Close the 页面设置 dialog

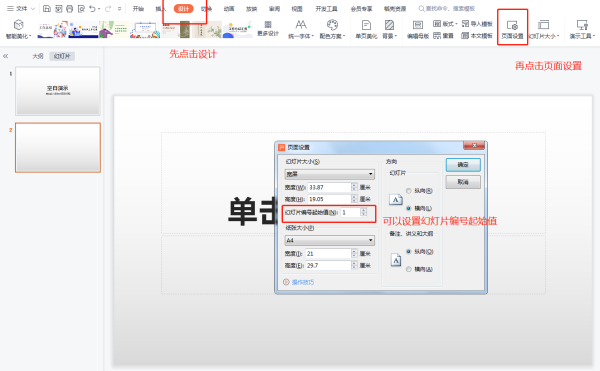click(x=474, y=145)
